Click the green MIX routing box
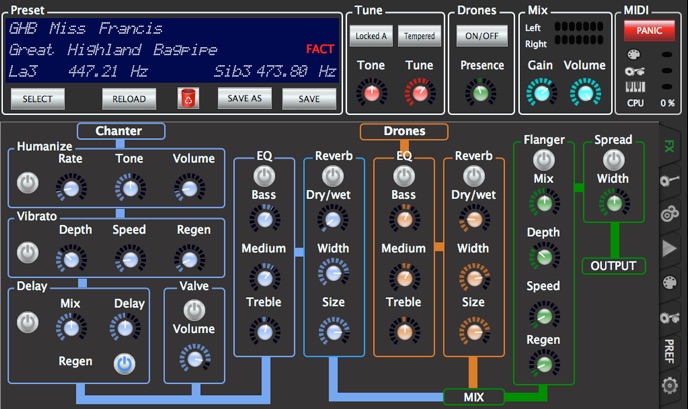Image resolution: width=688 pixels, height=409 pixels. [x=474, y=397]
